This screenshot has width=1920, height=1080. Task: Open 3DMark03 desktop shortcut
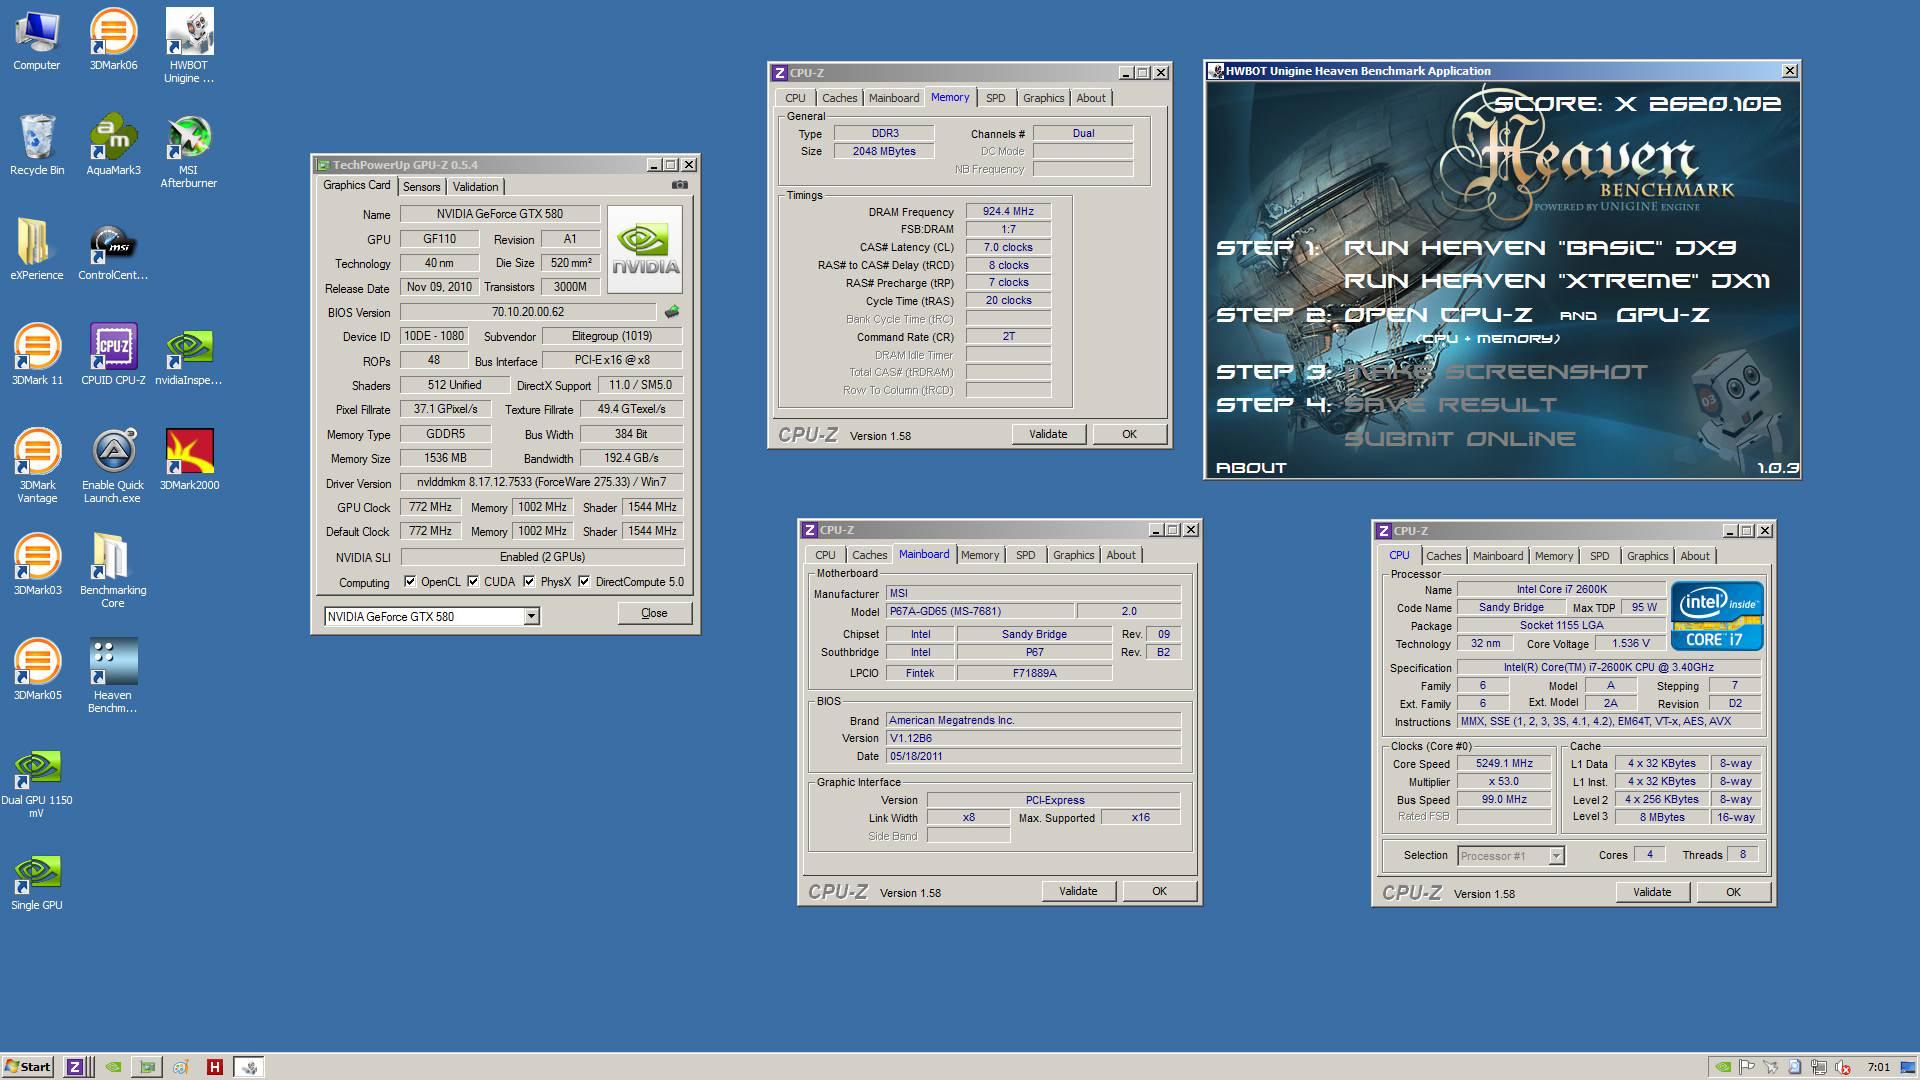pyautogui.click(x=37, y=565)
